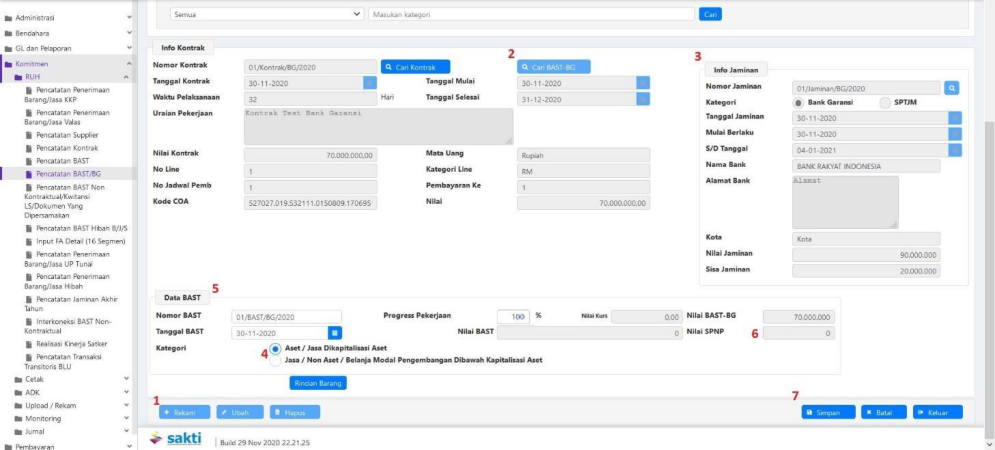Choose SPTJM guarantee category

coord(885,103)
